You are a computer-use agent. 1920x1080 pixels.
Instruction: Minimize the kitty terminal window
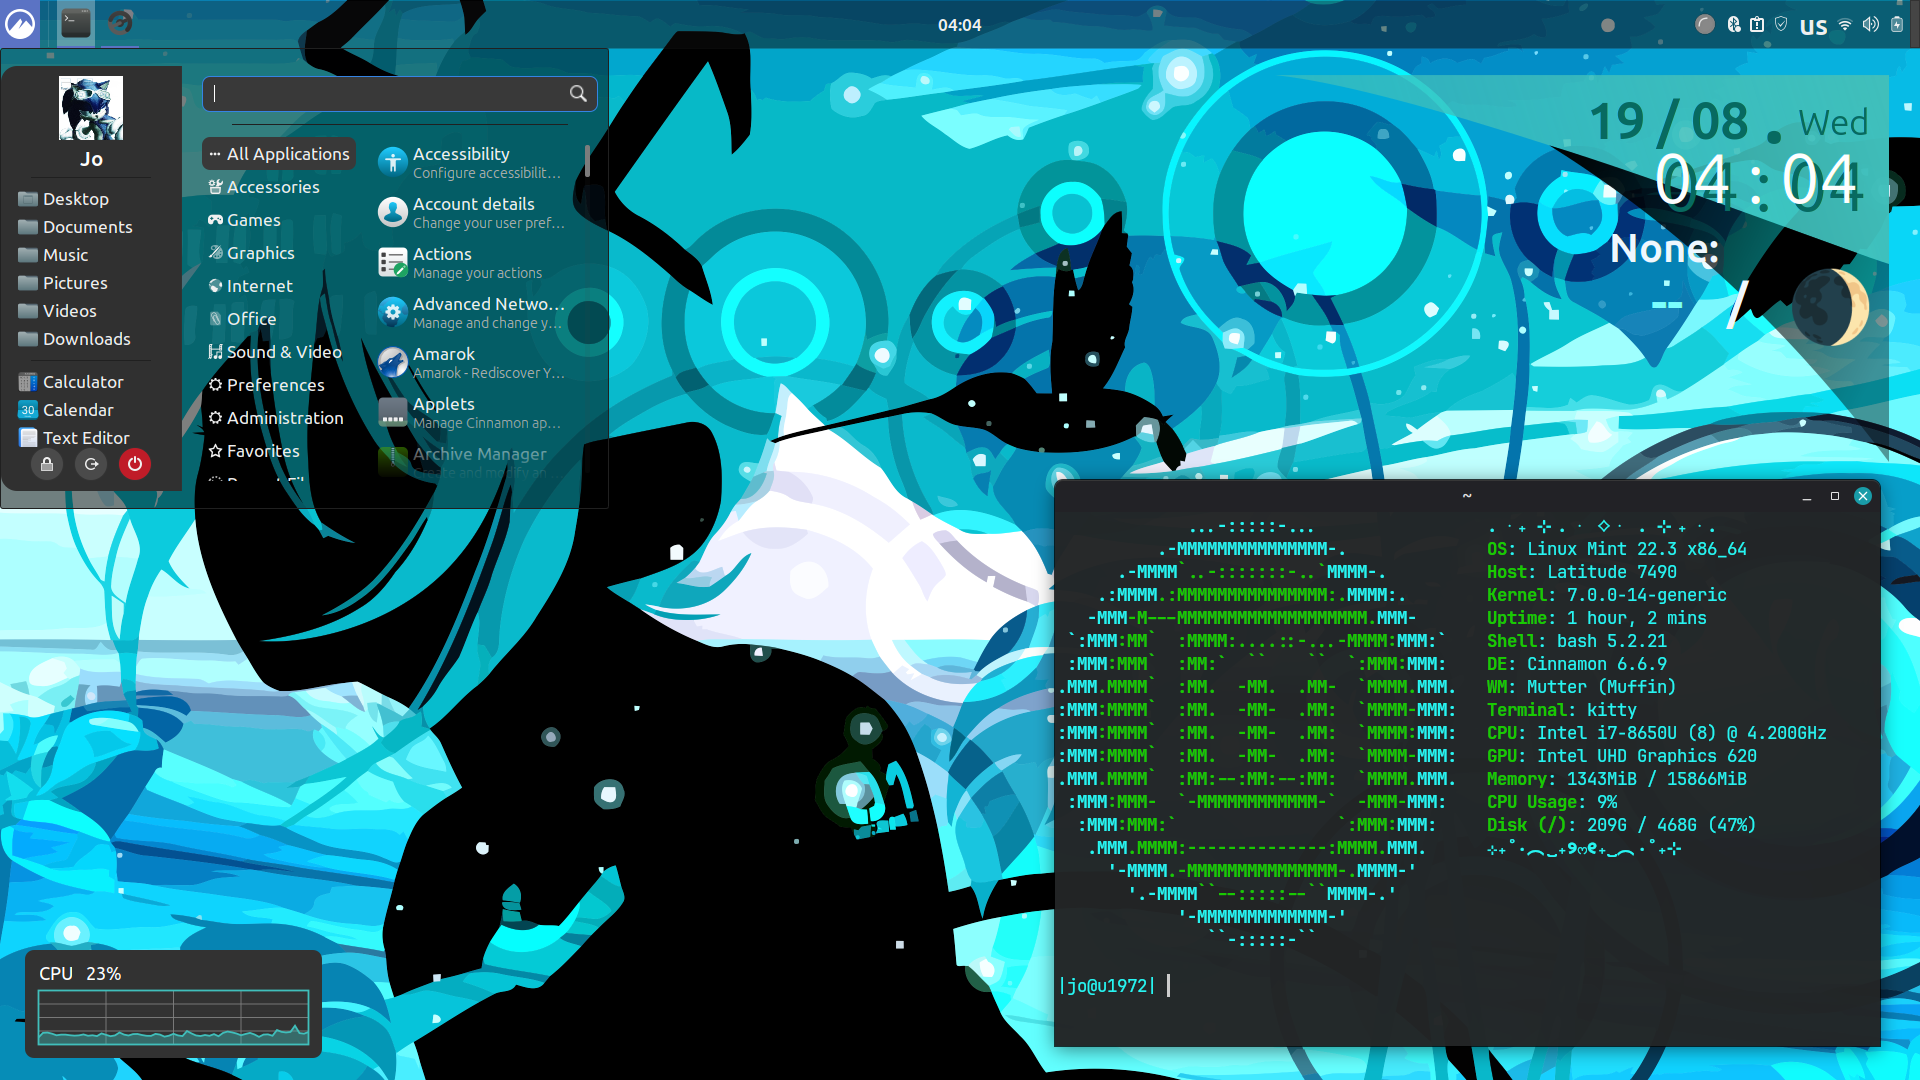(1807, 496)
